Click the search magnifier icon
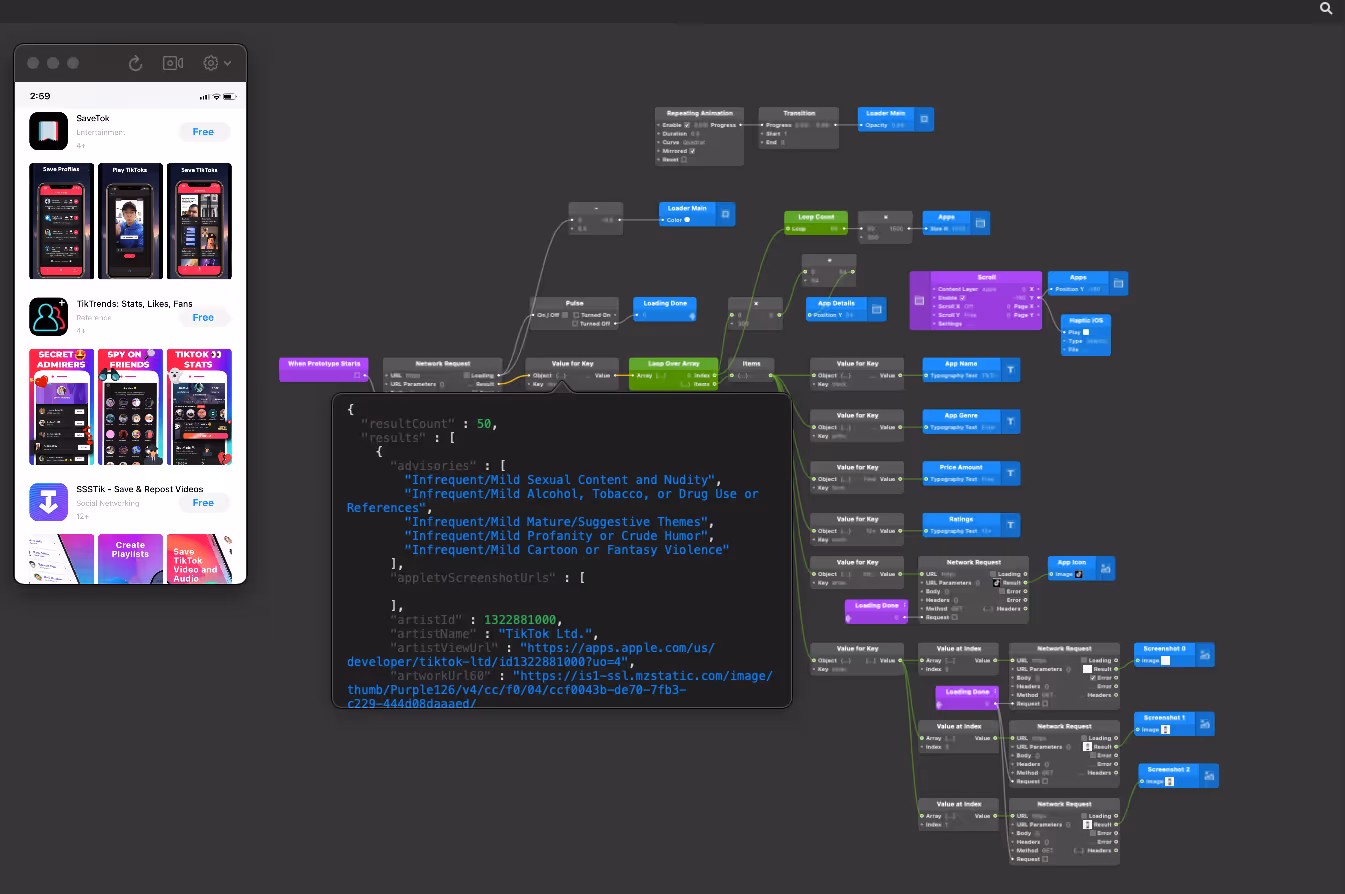The width and height of the screenshot is (1345, 894). 1326,8
